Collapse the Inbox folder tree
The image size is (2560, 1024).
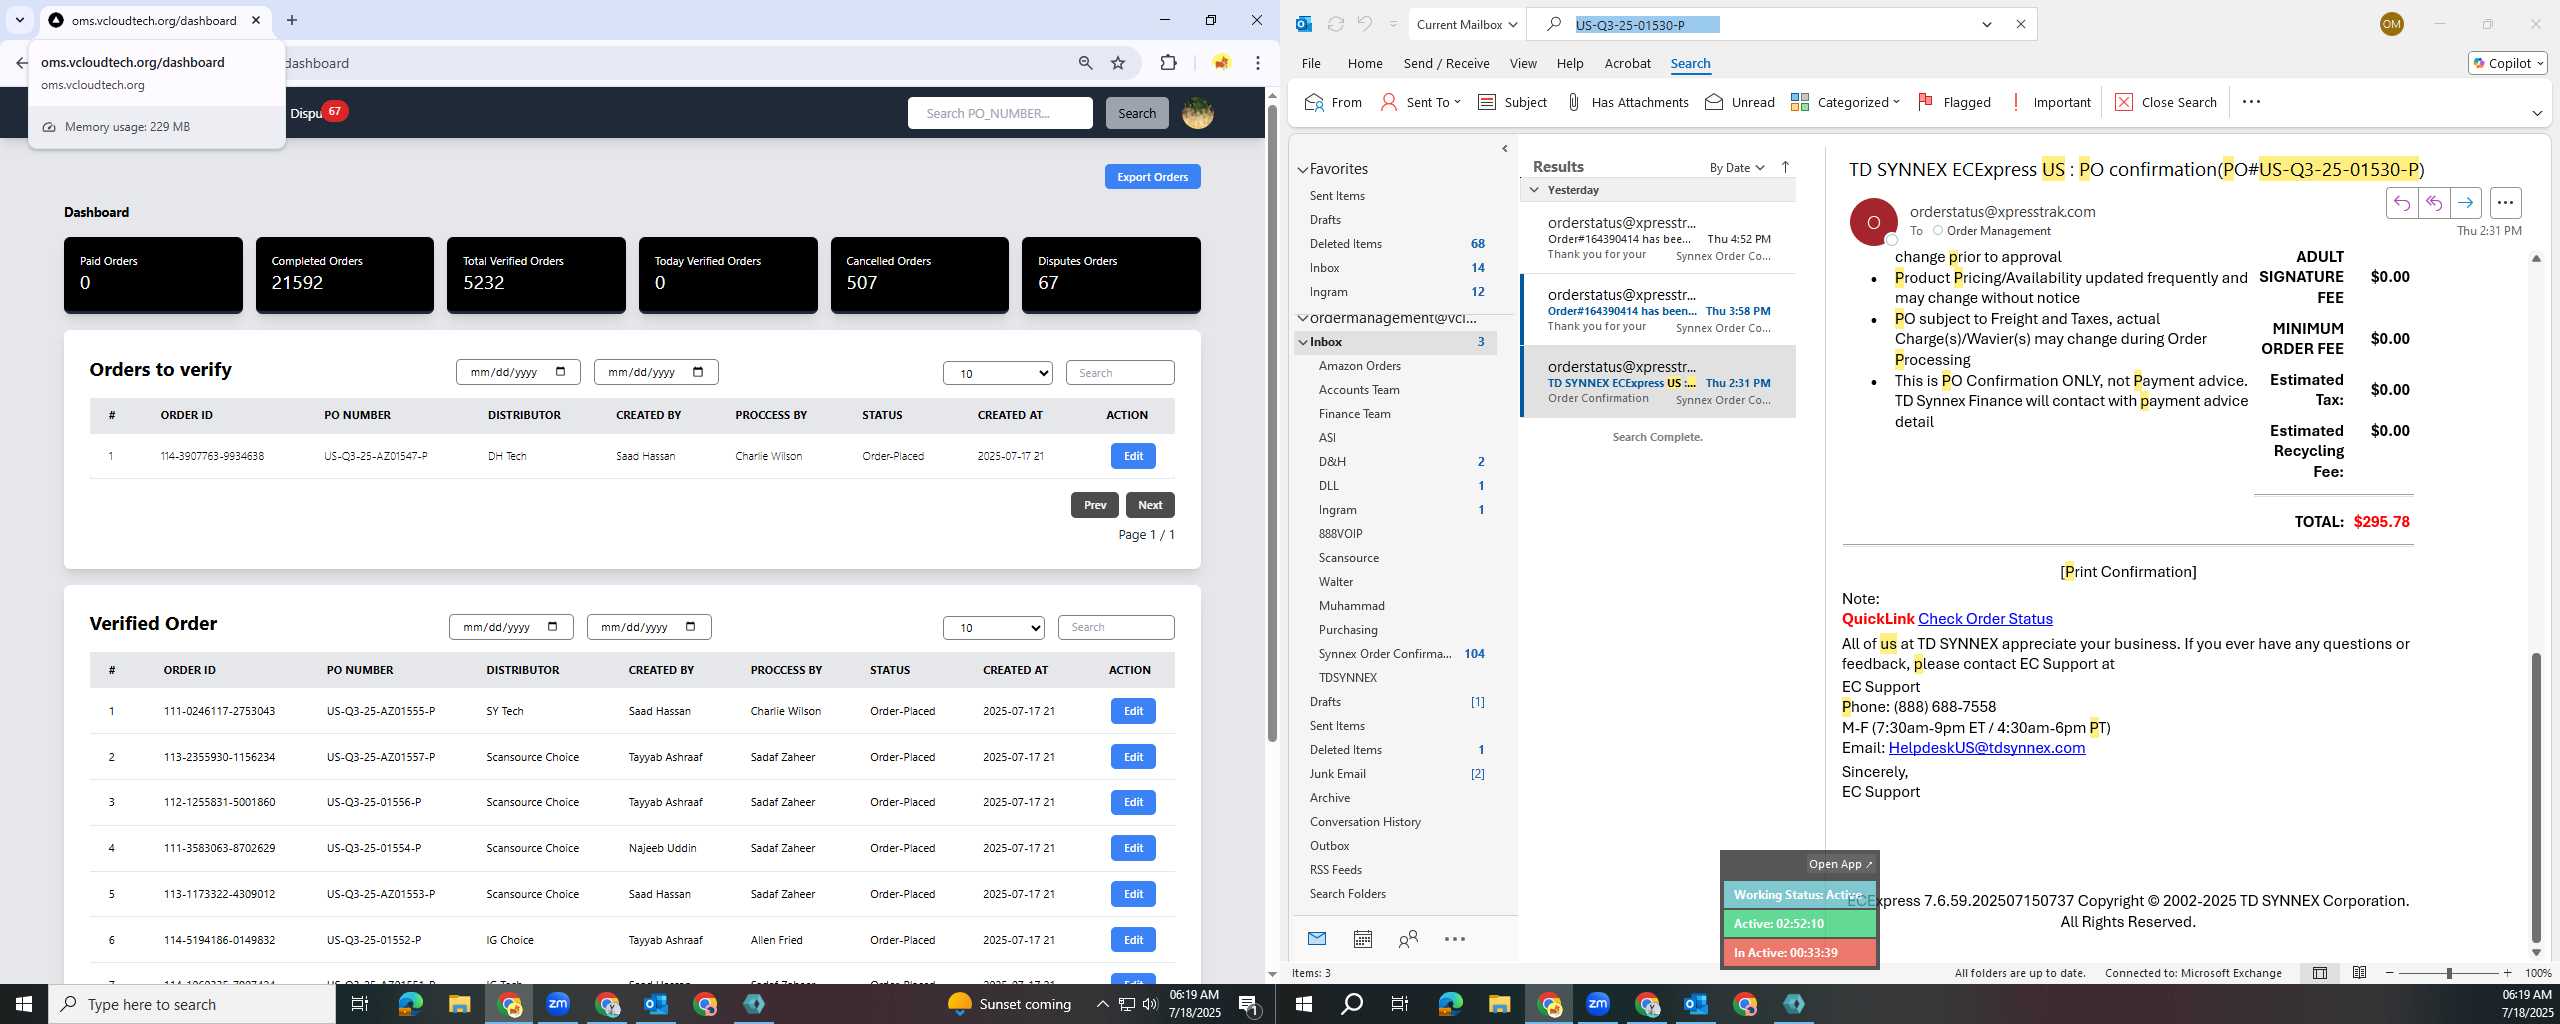pyautogui.click(x=1303, y=342)
